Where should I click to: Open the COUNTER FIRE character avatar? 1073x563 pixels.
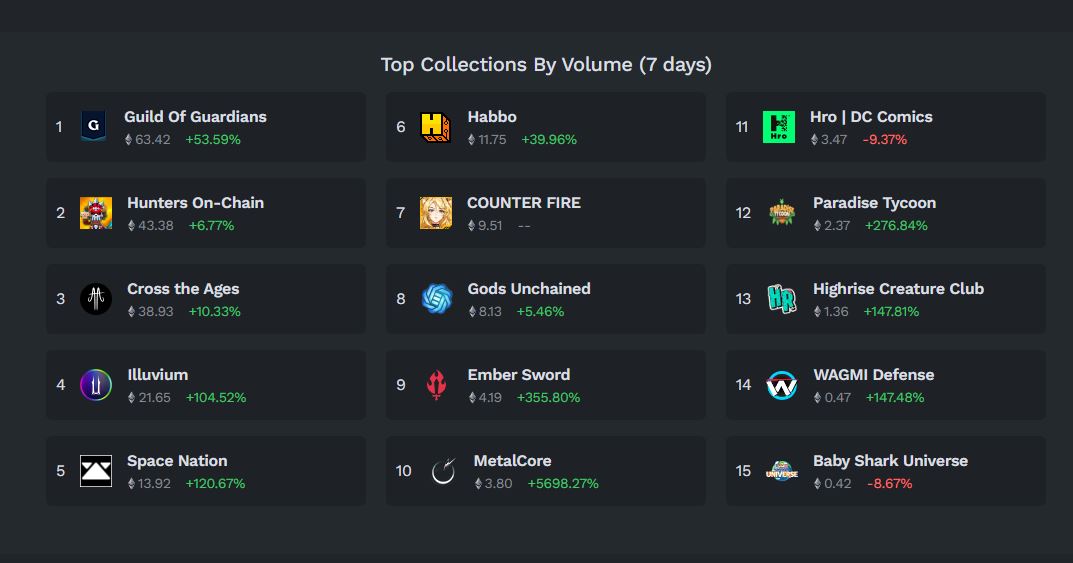436,213
